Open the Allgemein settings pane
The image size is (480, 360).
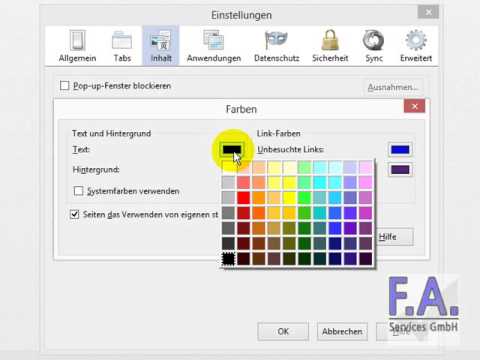[77, 46]
